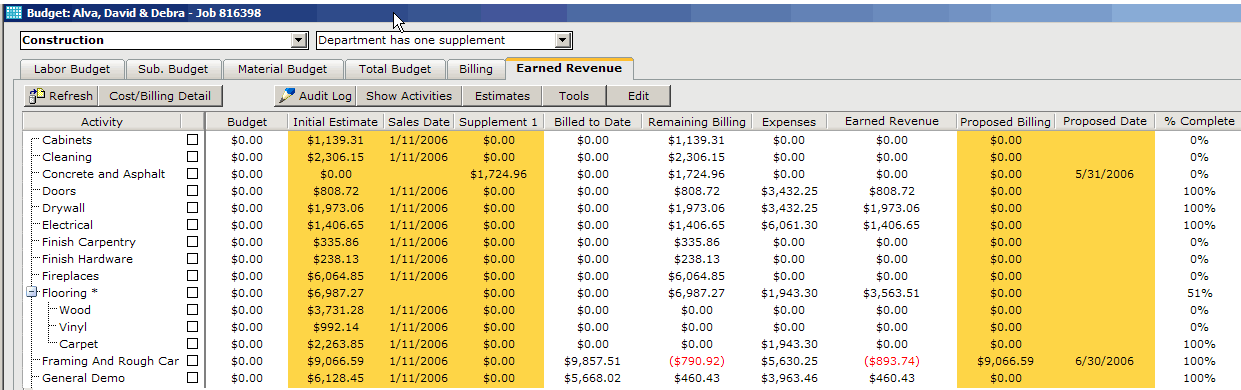Check the Cabinets activity checkbox
Image resolution: width=1241 pixels, height=390 pixels.
[193, 140]
